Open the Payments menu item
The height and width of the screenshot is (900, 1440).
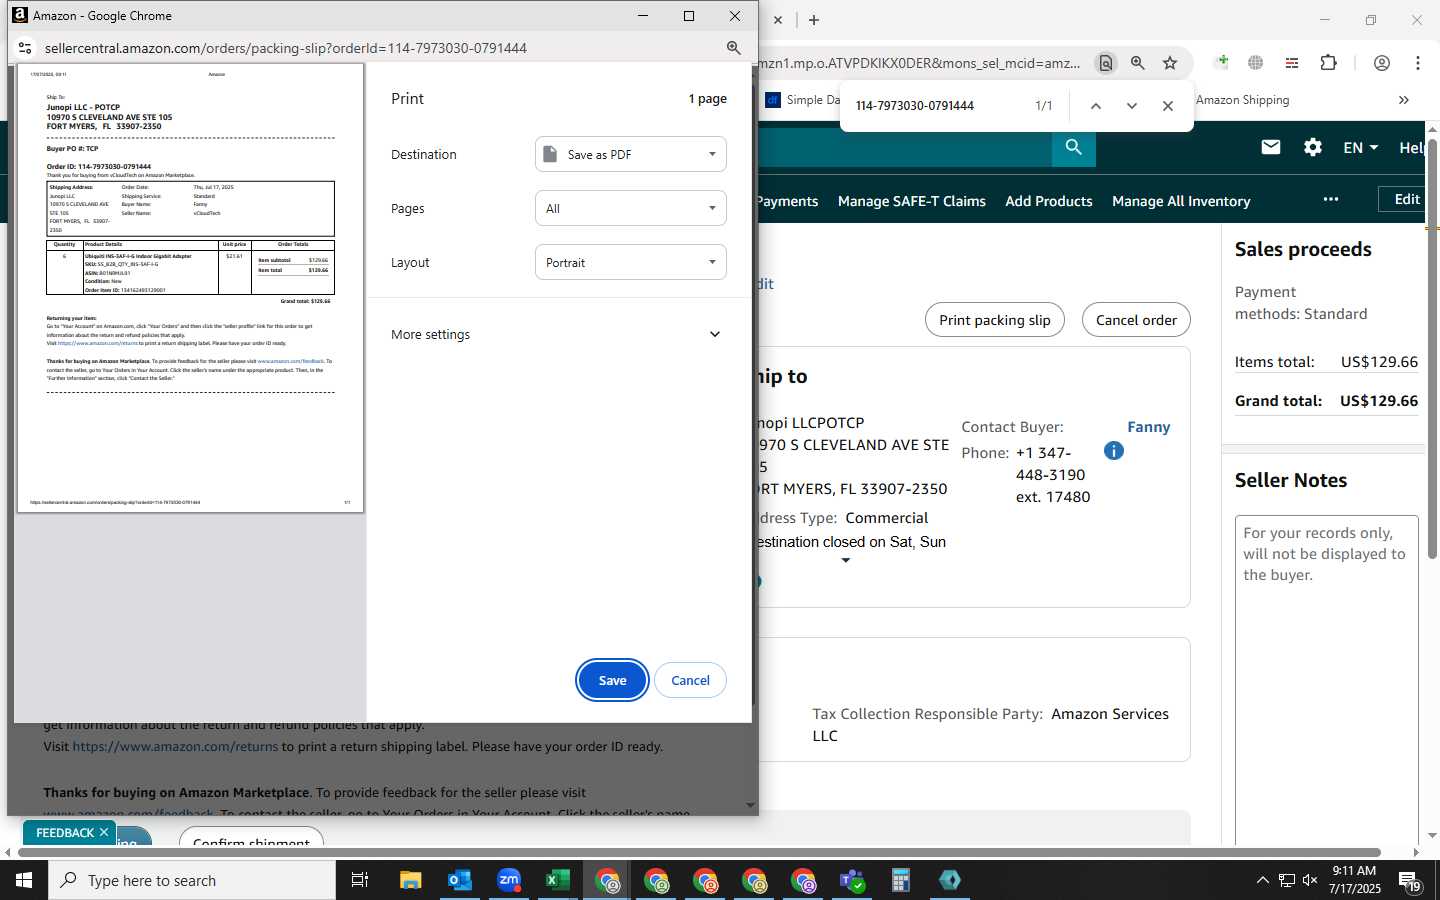(787, 201)
